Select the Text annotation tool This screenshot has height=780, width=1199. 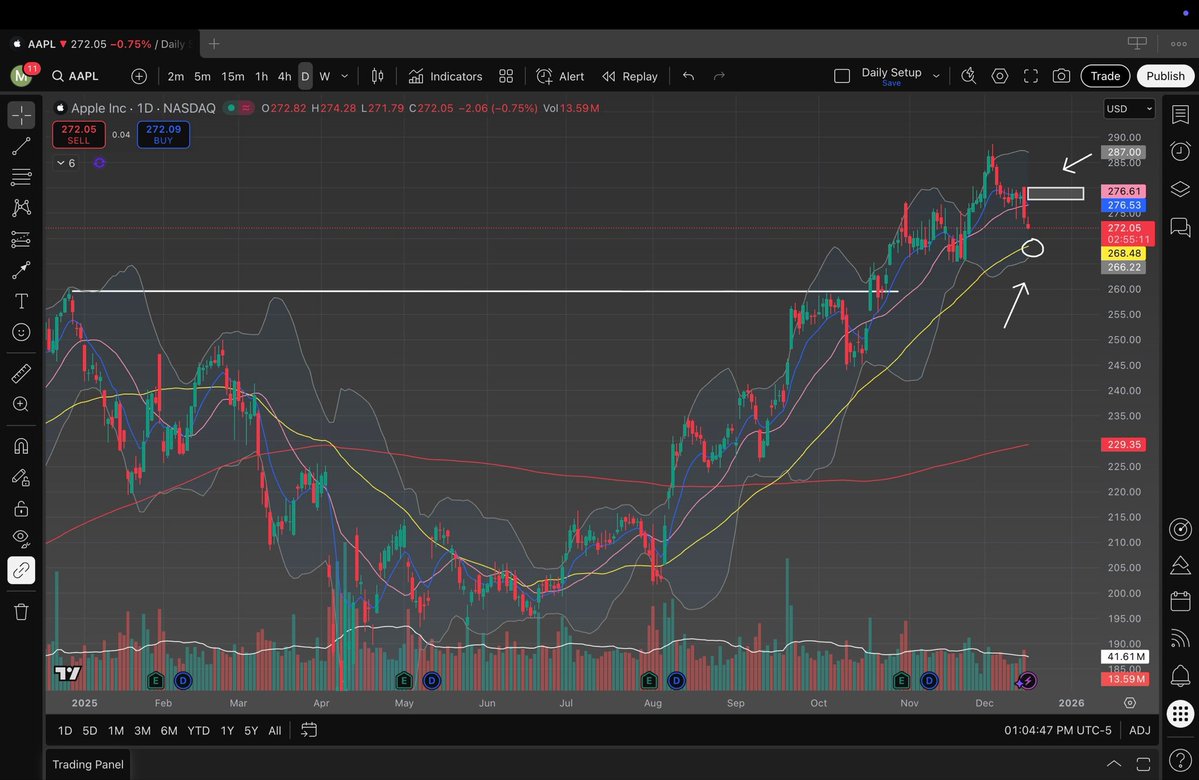coord(21,301)
